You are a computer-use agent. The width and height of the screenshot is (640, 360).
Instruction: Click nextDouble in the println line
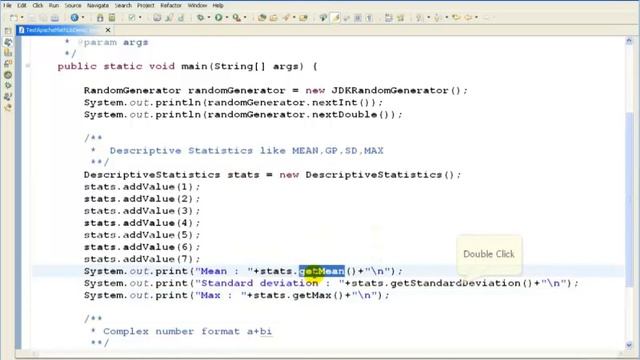[344, 115]
